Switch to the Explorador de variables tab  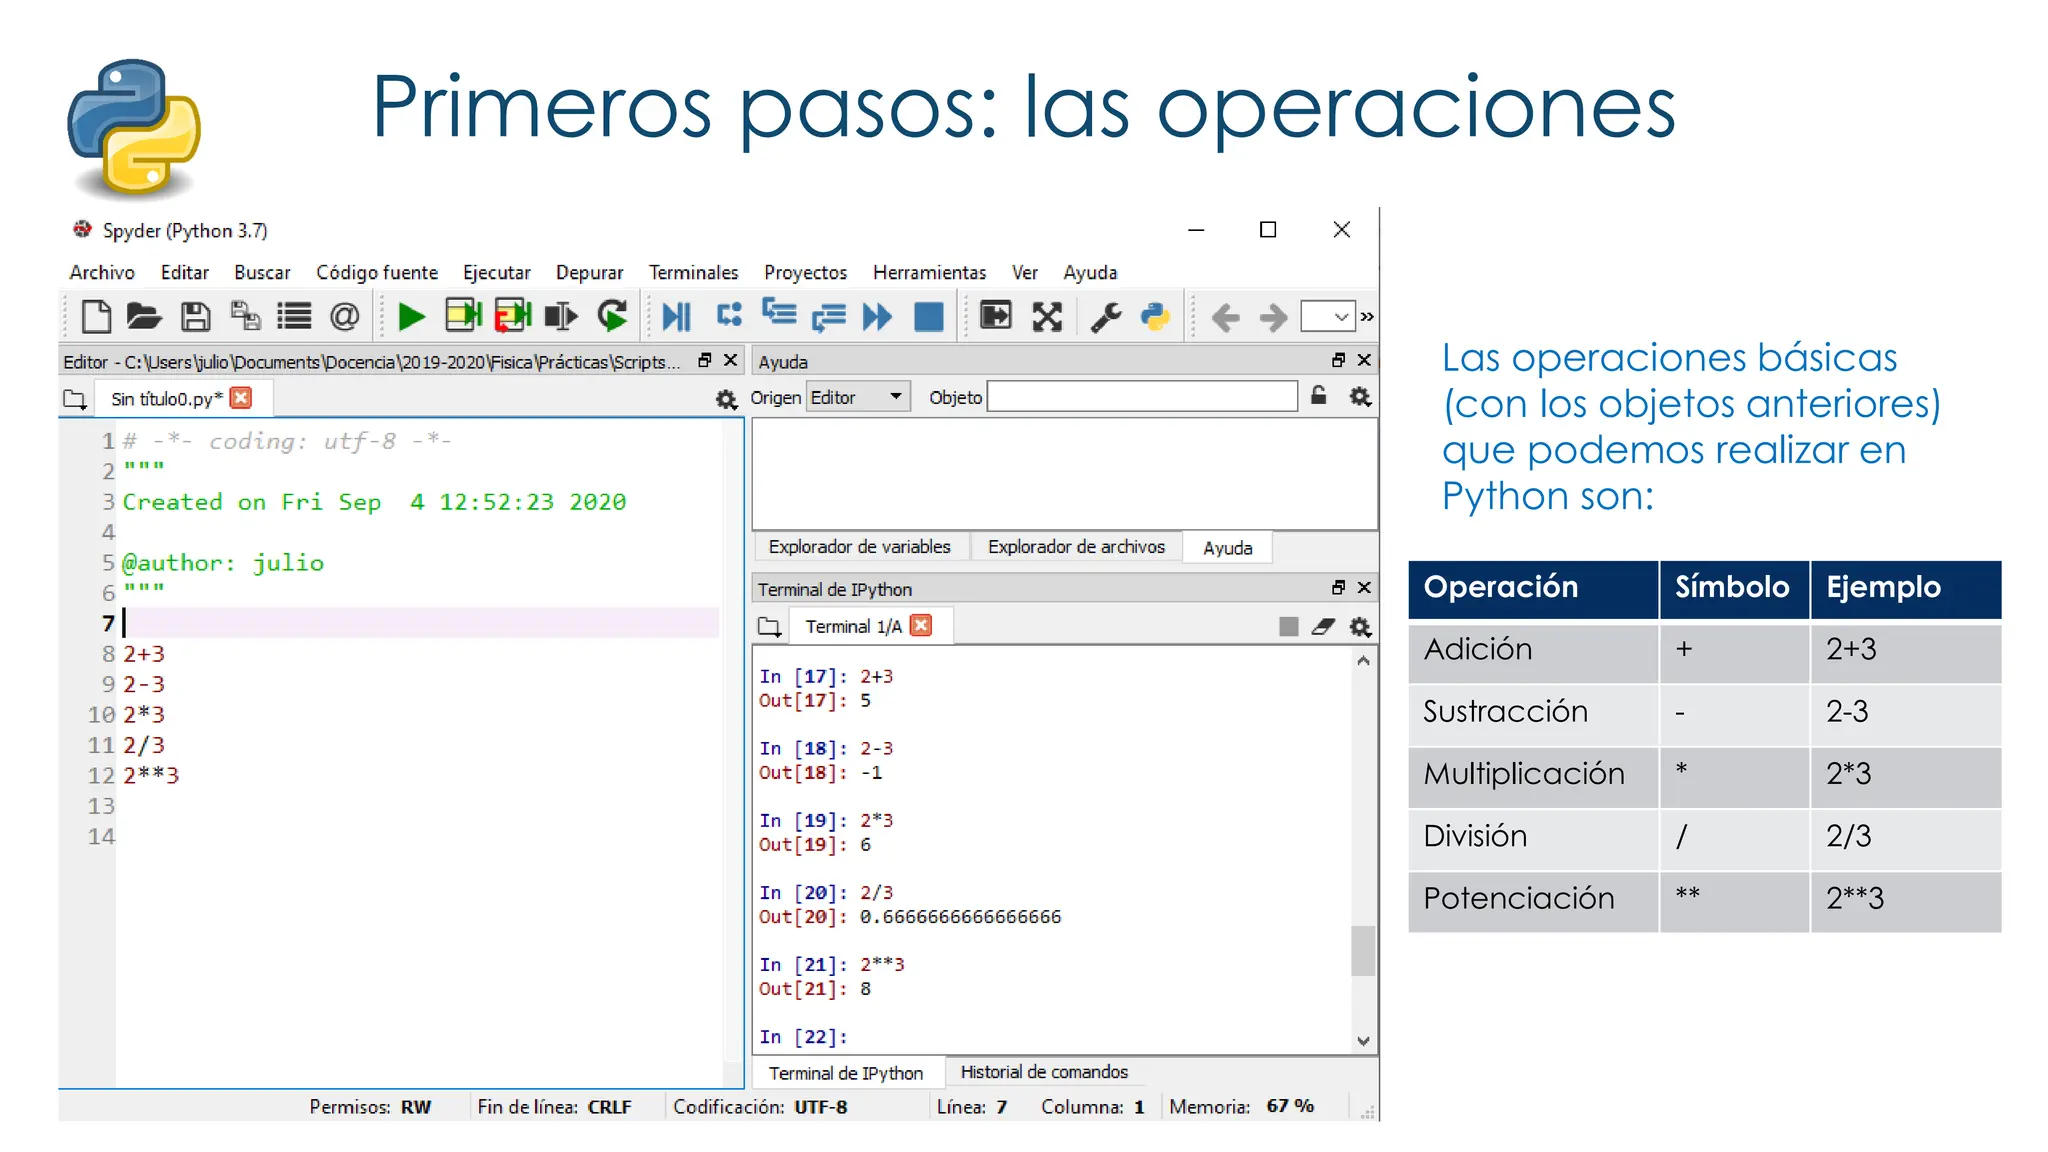859,547
